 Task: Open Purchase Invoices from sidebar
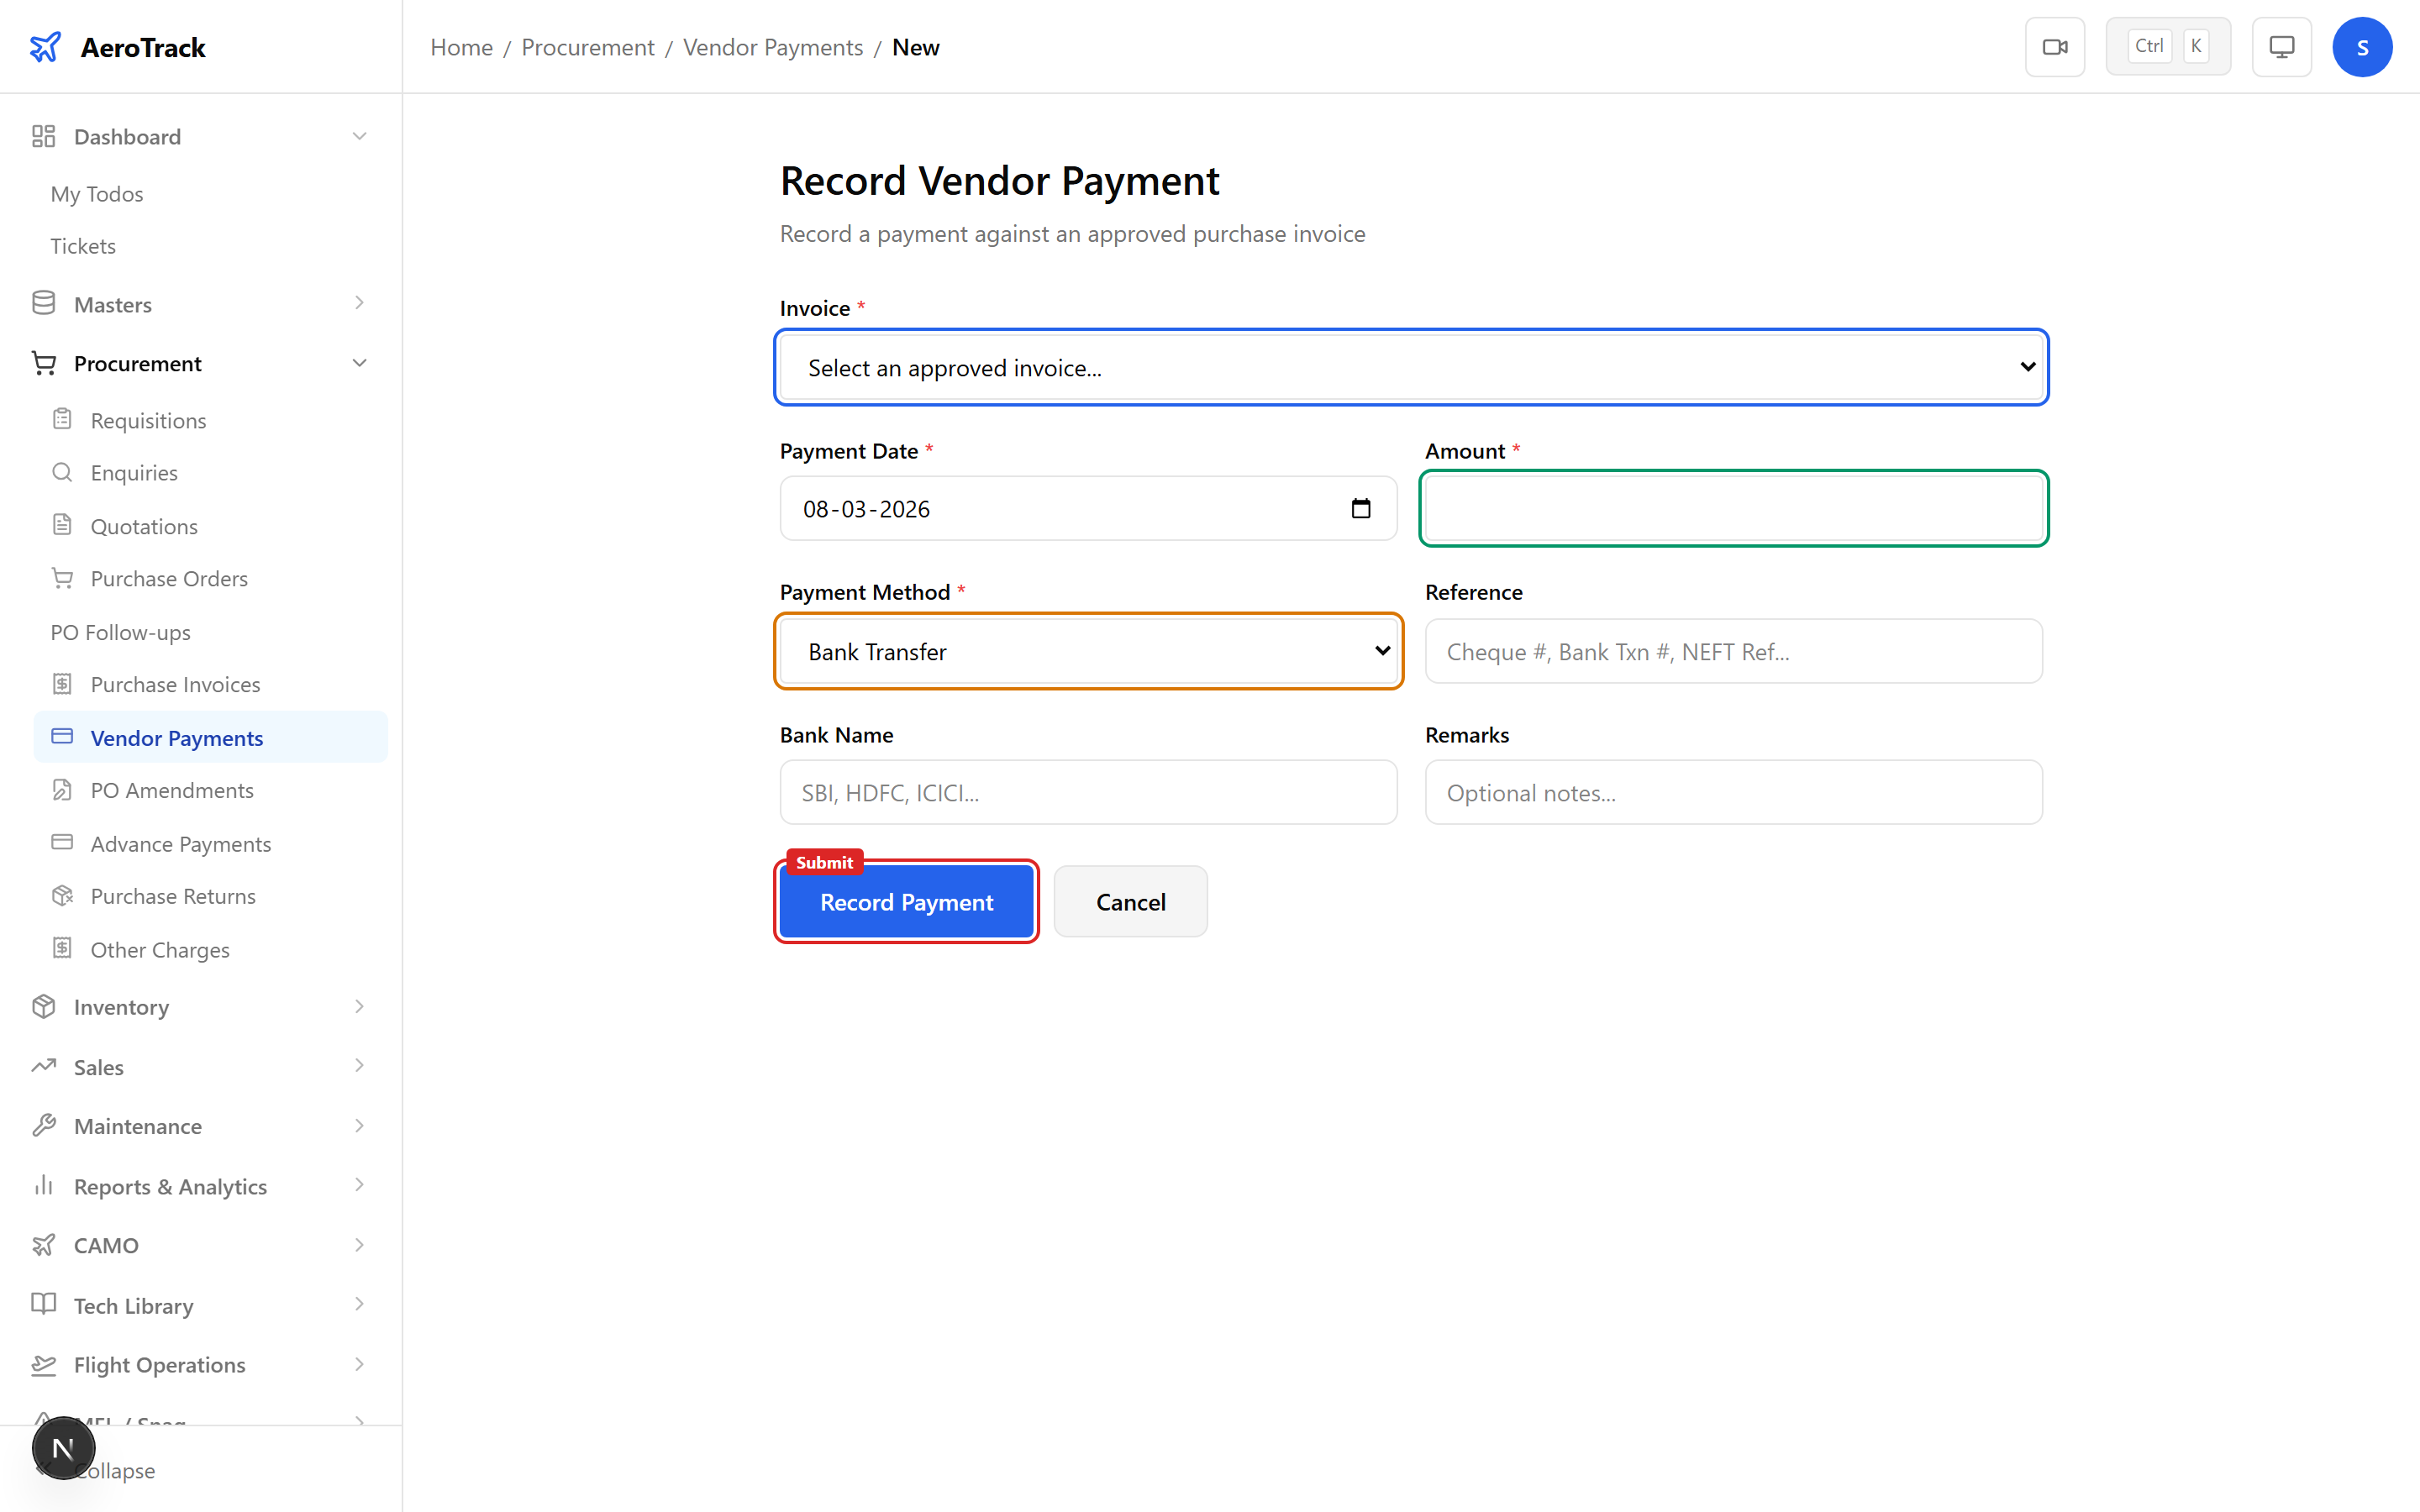175,684
